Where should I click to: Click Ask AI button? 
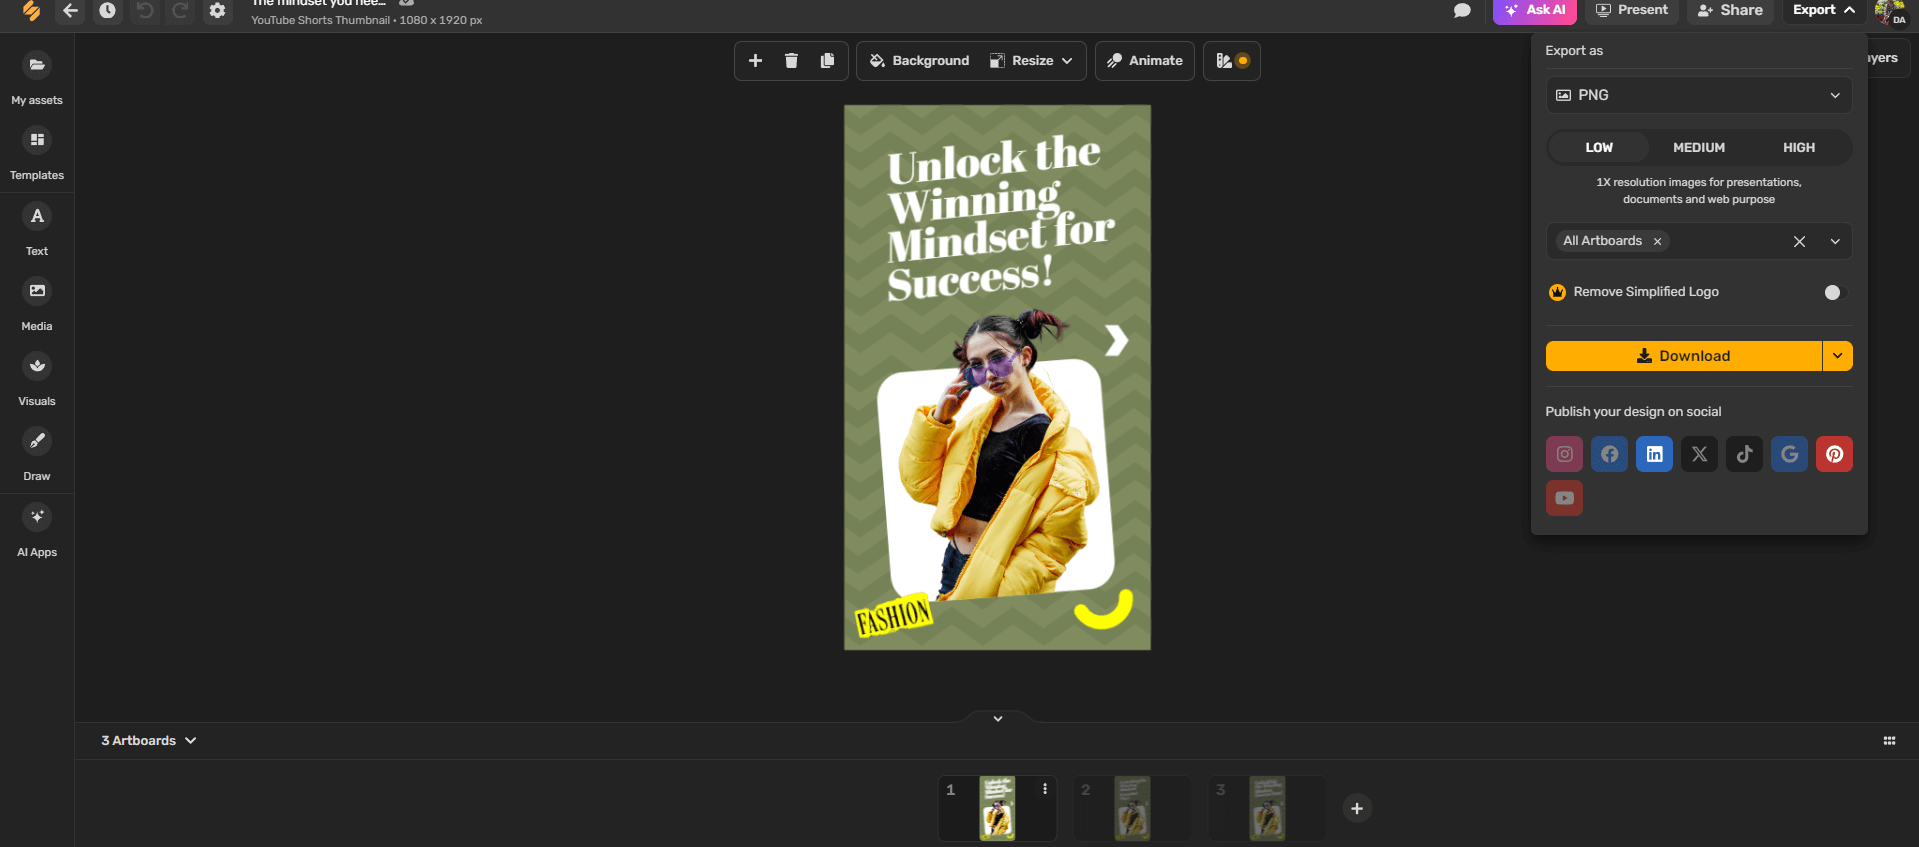pyautogui.click(x=1535, y=10)
